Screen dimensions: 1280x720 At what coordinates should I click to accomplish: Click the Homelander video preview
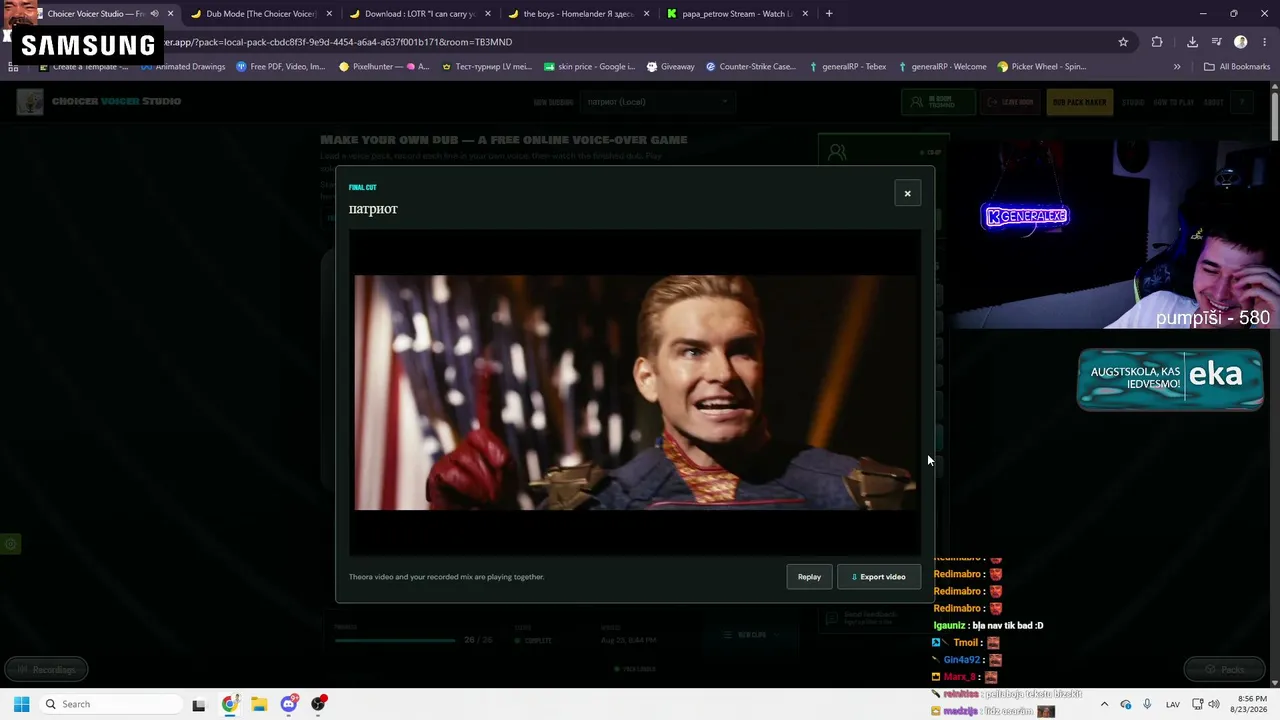635,393
